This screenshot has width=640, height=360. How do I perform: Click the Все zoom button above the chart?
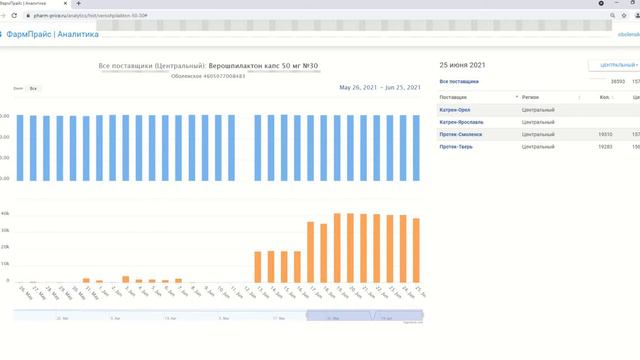point(33,89)
